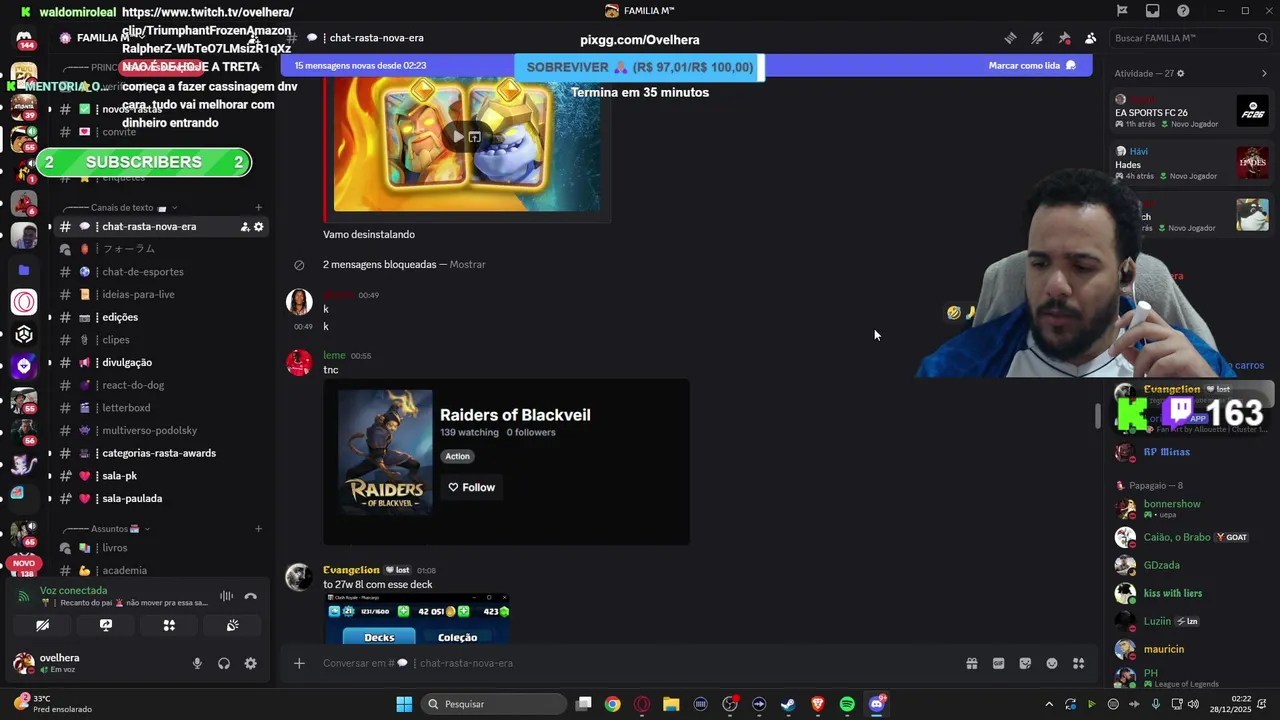Viewport: 1280px width, 720px height.
Task: Open livros forum channel
Action: click(159, 548)
